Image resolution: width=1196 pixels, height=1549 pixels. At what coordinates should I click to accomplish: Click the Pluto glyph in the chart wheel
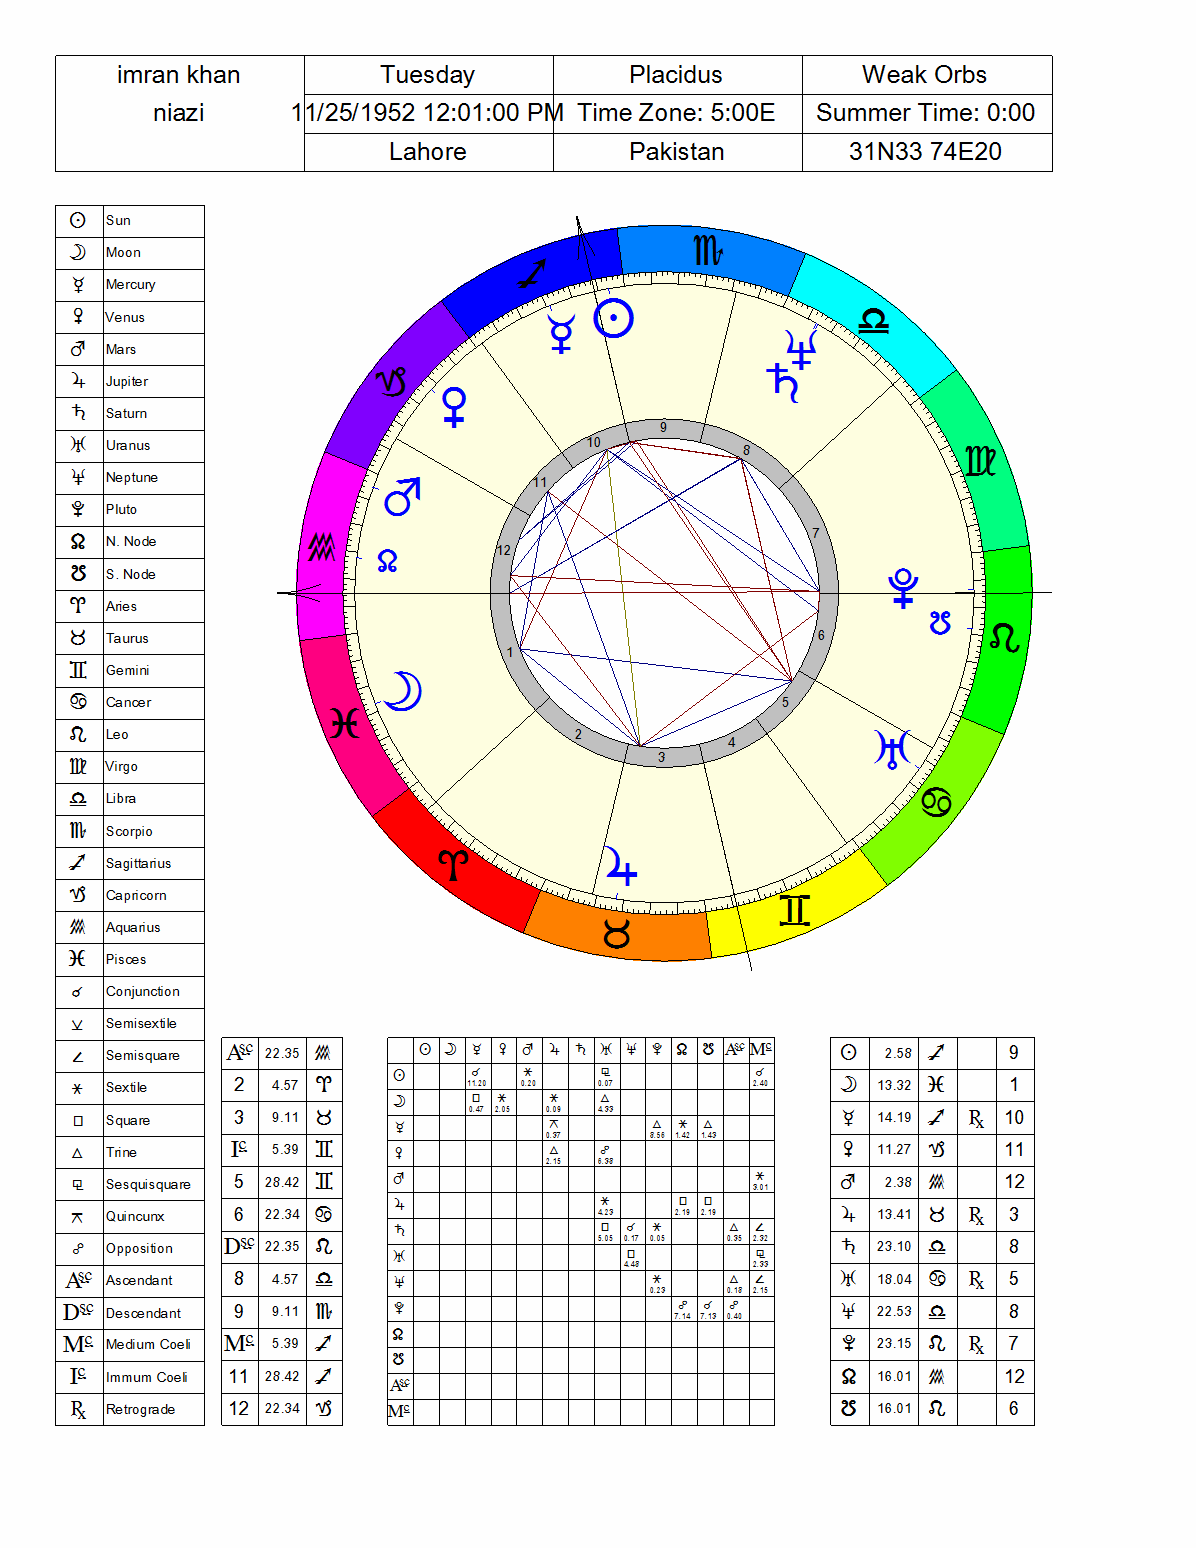coord(904,588)
